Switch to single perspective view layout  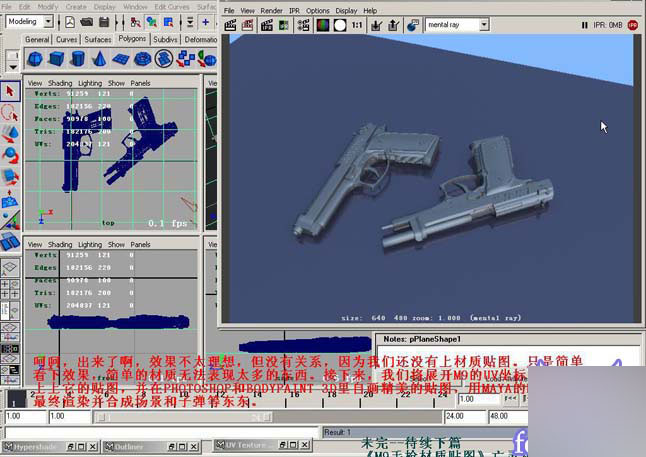pos(10,268)
